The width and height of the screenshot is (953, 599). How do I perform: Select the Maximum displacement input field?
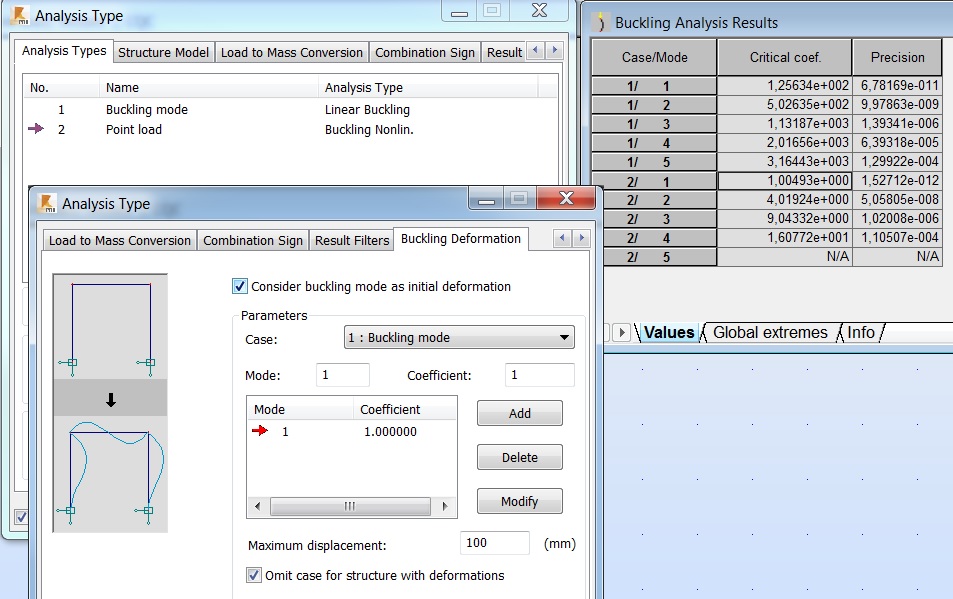coord(495,542)
